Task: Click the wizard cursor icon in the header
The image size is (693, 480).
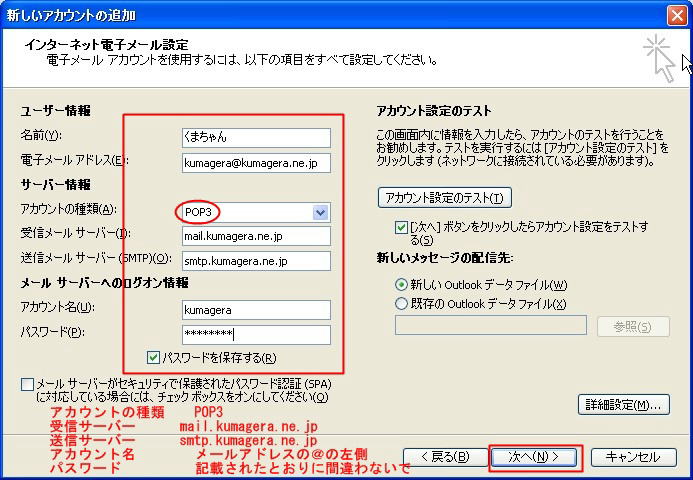Action: [x=659, y=59]
